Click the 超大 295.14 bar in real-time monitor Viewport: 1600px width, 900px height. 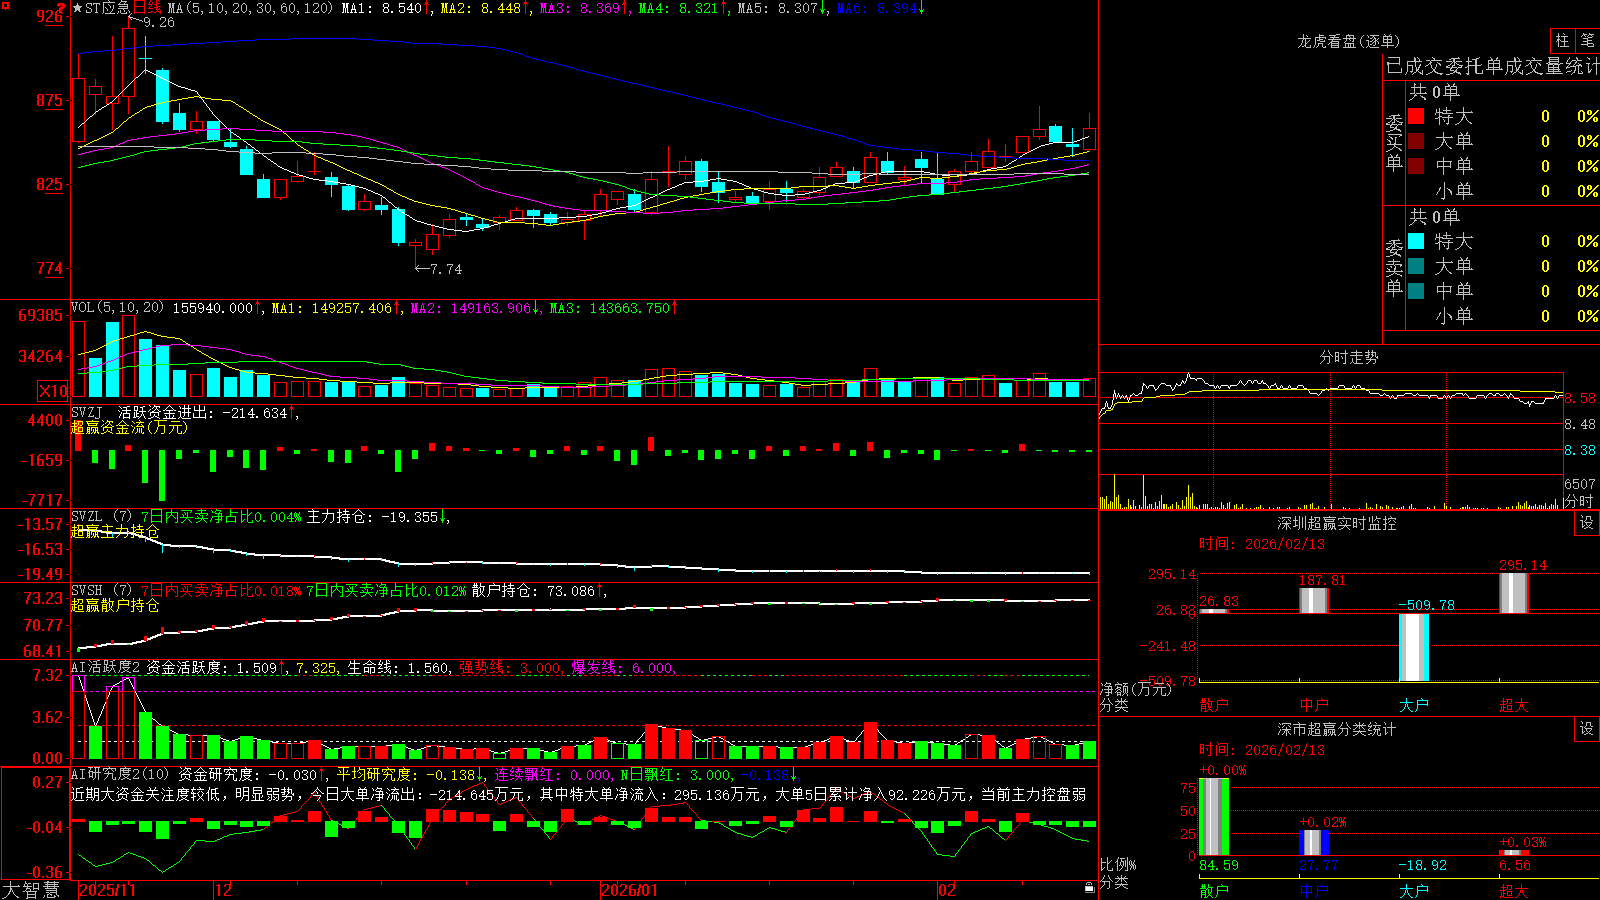point(1514,593)
